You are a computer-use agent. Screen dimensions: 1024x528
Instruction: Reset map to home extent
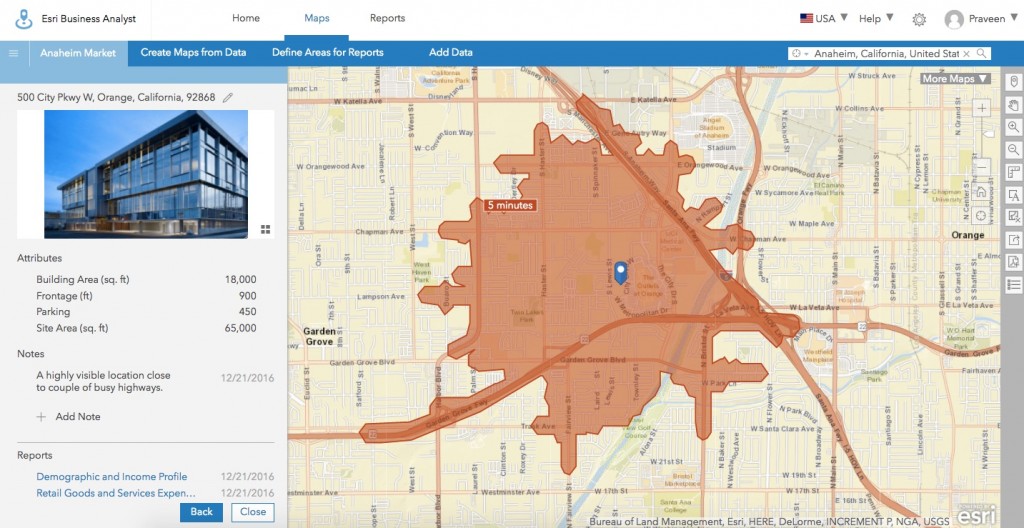[981, 192]
